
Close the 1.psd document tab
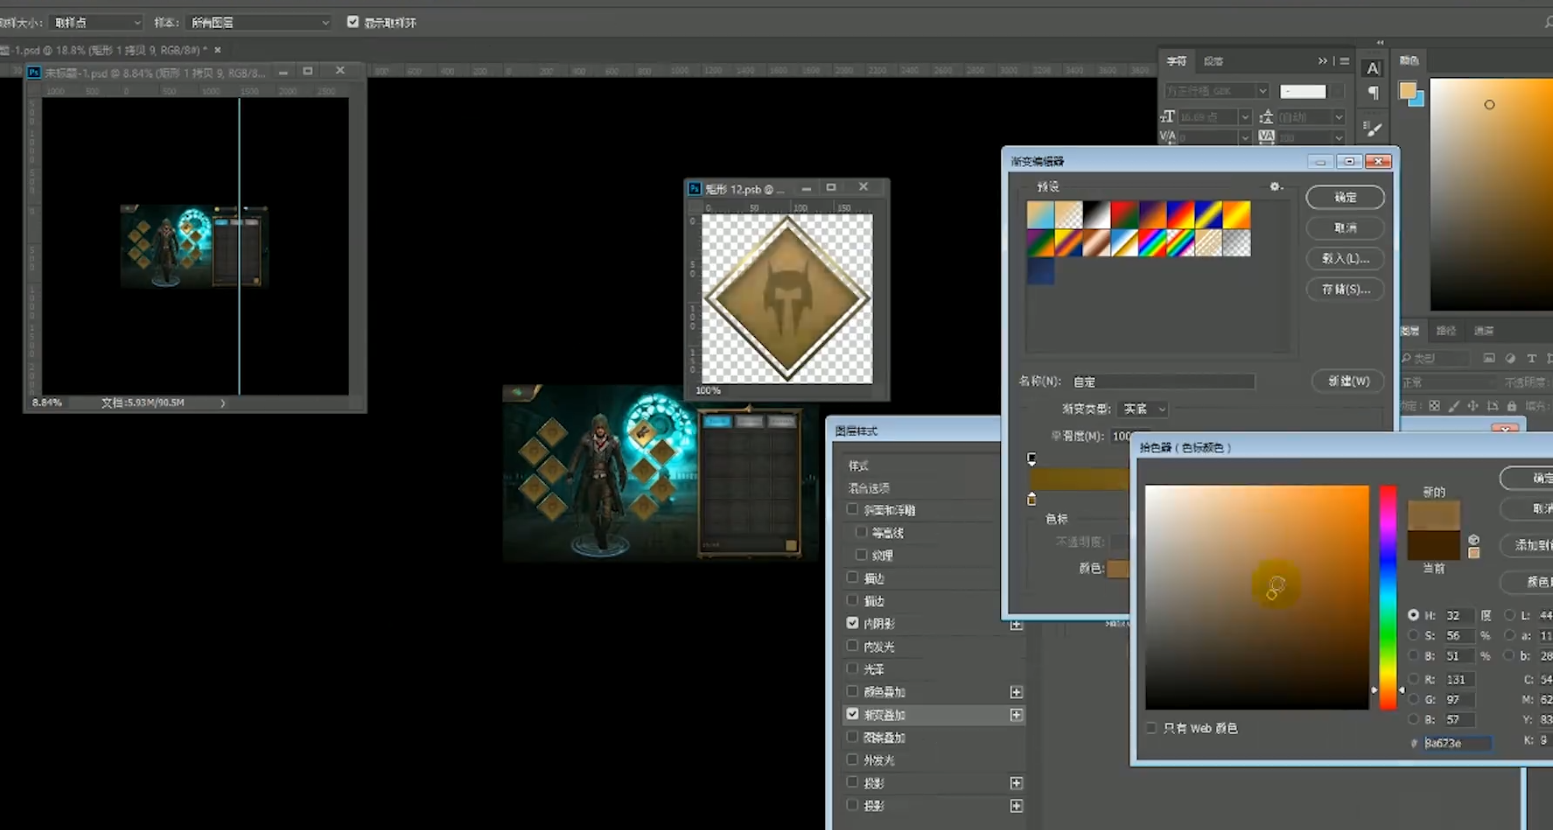coord(217,50)
